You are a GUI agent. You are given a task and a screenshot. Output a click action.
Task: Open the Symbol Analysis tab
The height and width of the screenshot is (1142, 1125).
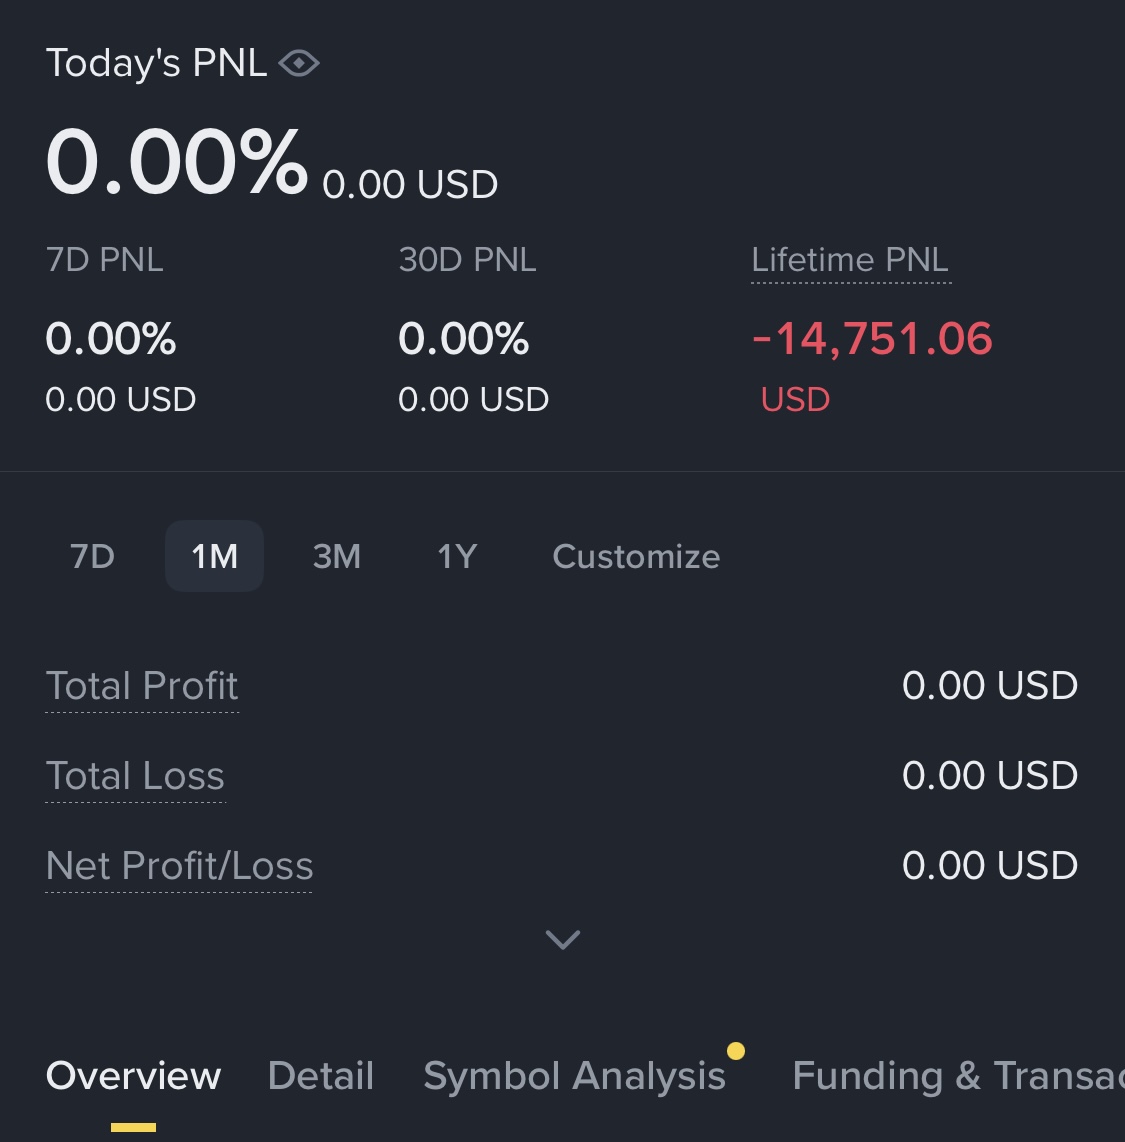574,1076
